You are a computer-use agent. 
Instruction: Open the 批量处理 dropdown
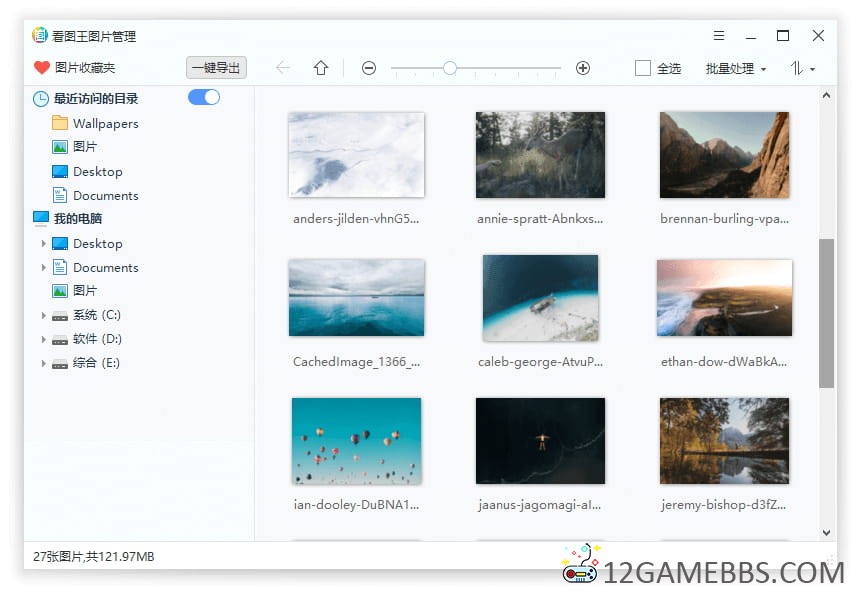point(735,68)
